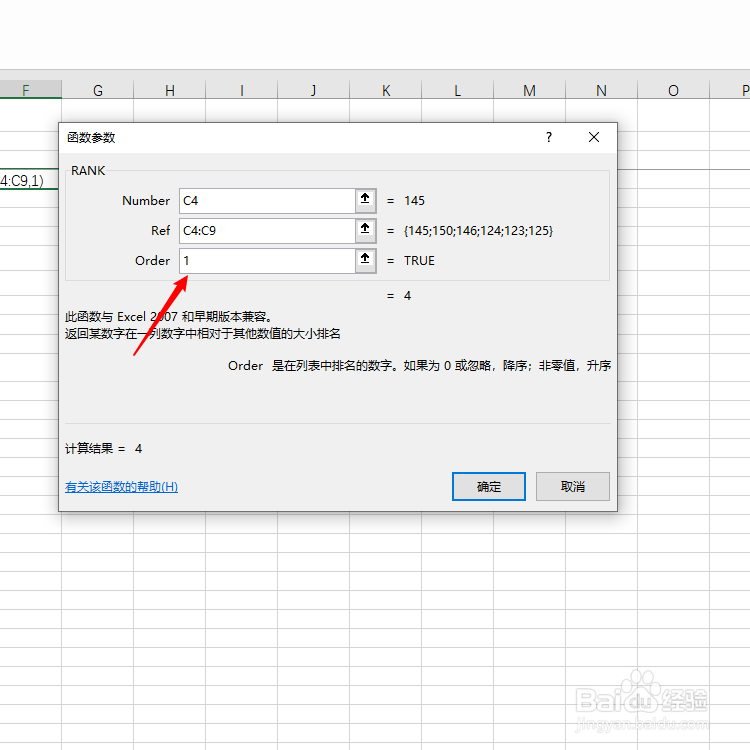The height and width of the screenshot is (750, 750).
Task: Open help with the question mark icon
Action: pyautogui.click(x=549, y=138)
